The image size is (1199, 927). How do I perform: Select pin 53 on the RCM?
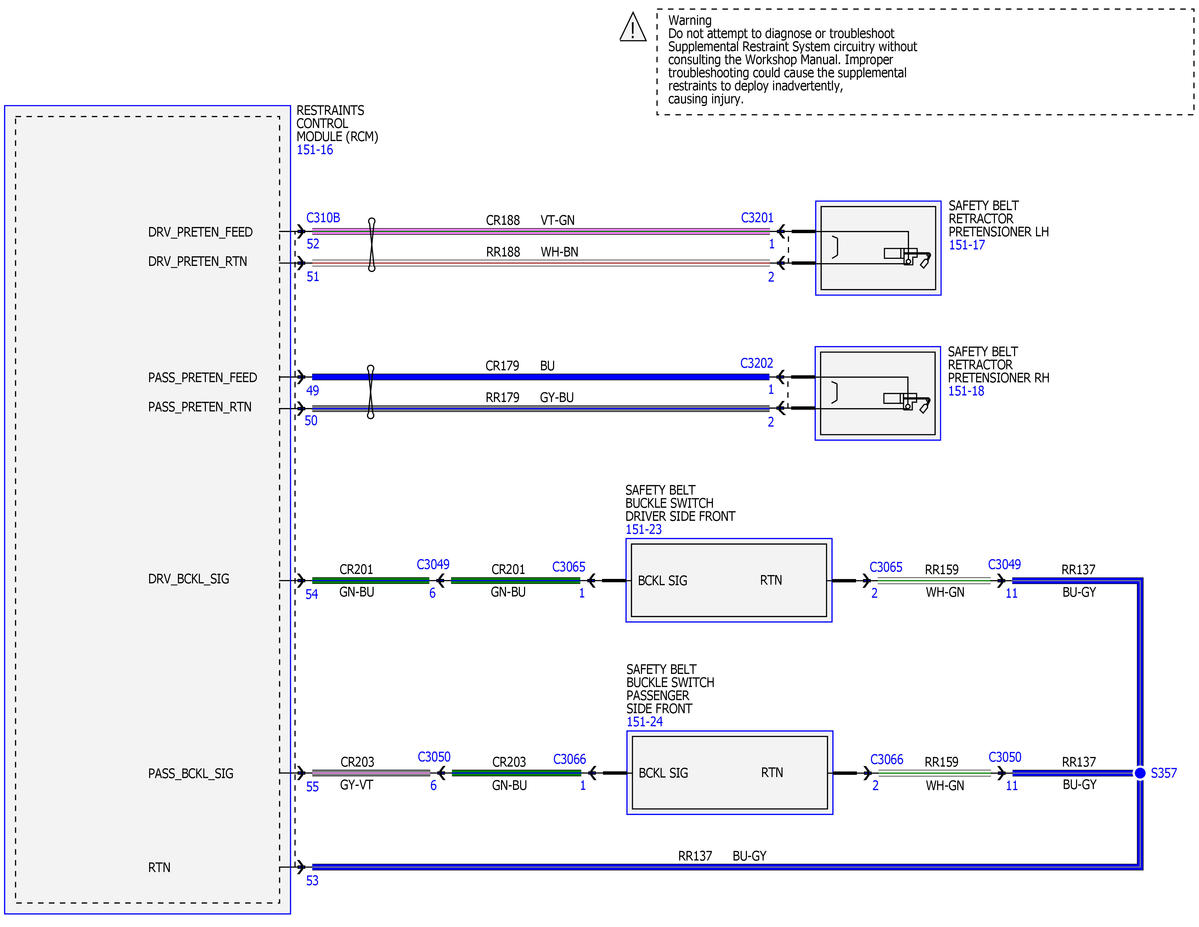(x=312, y=881)
